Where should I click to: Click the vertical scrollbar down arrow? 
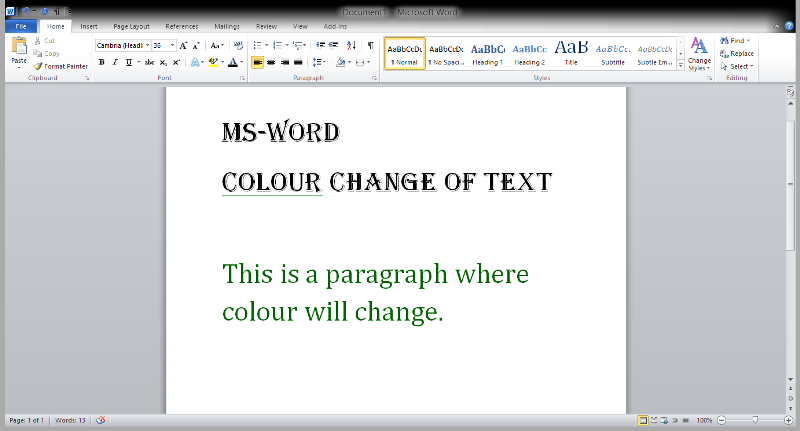790,379
